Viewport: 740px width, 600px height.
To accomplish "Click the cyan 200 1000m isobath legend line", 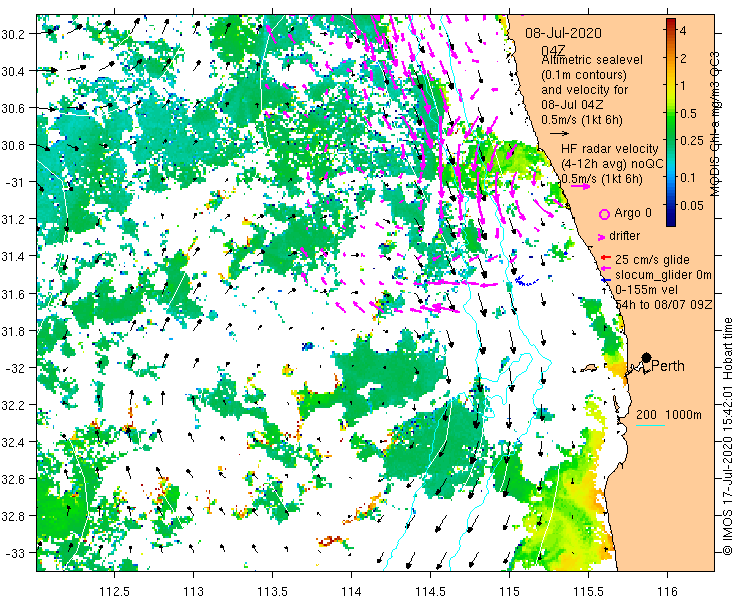I will tap(650, 426).
